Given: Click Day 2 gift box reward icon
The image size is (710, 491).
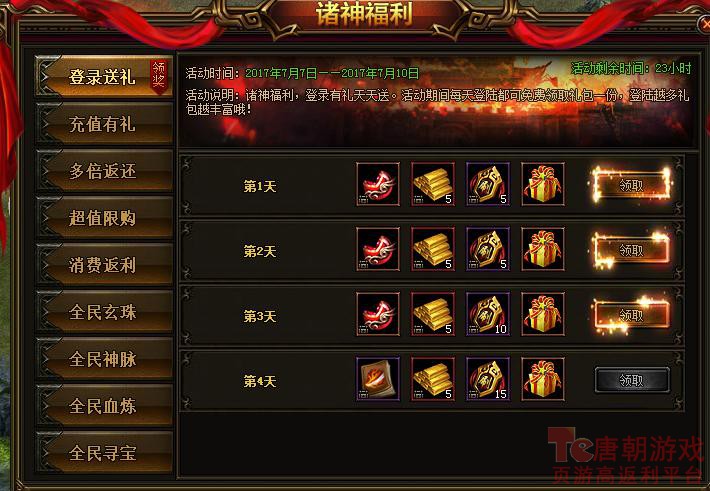Looking at the screenshot, I should pos(543,249).
